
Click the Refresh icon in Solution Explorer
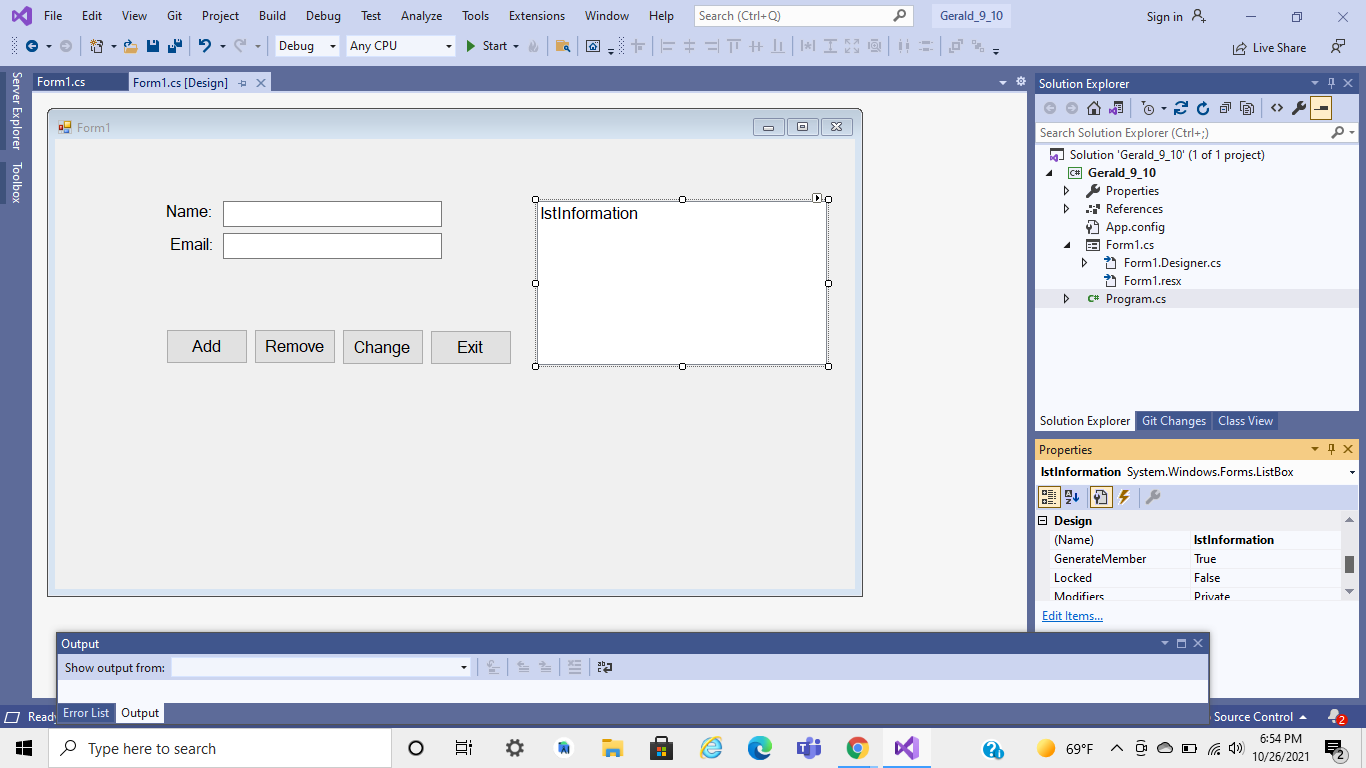tap(1202, 108)
